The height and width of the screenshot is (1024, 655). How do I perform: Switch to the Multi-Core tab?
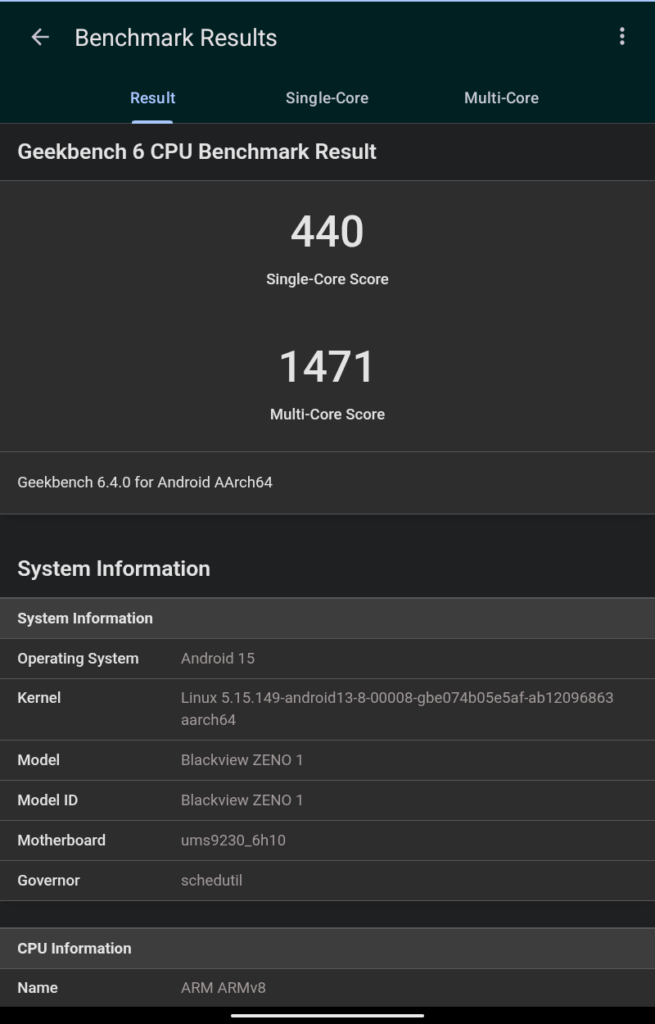pyautogui.click(x=501, y=98)
